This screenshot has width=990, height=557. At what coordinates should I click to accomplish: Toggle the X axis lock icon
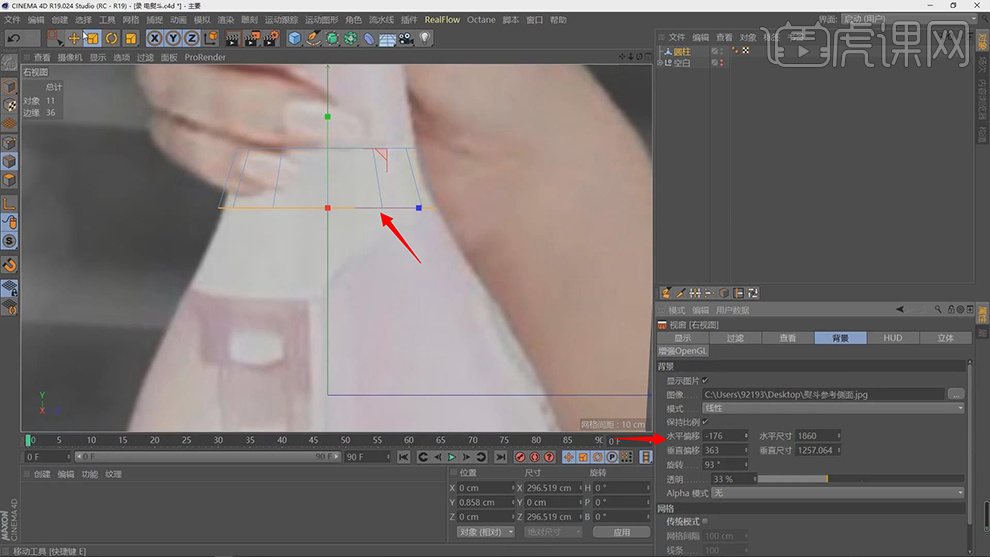155,38
